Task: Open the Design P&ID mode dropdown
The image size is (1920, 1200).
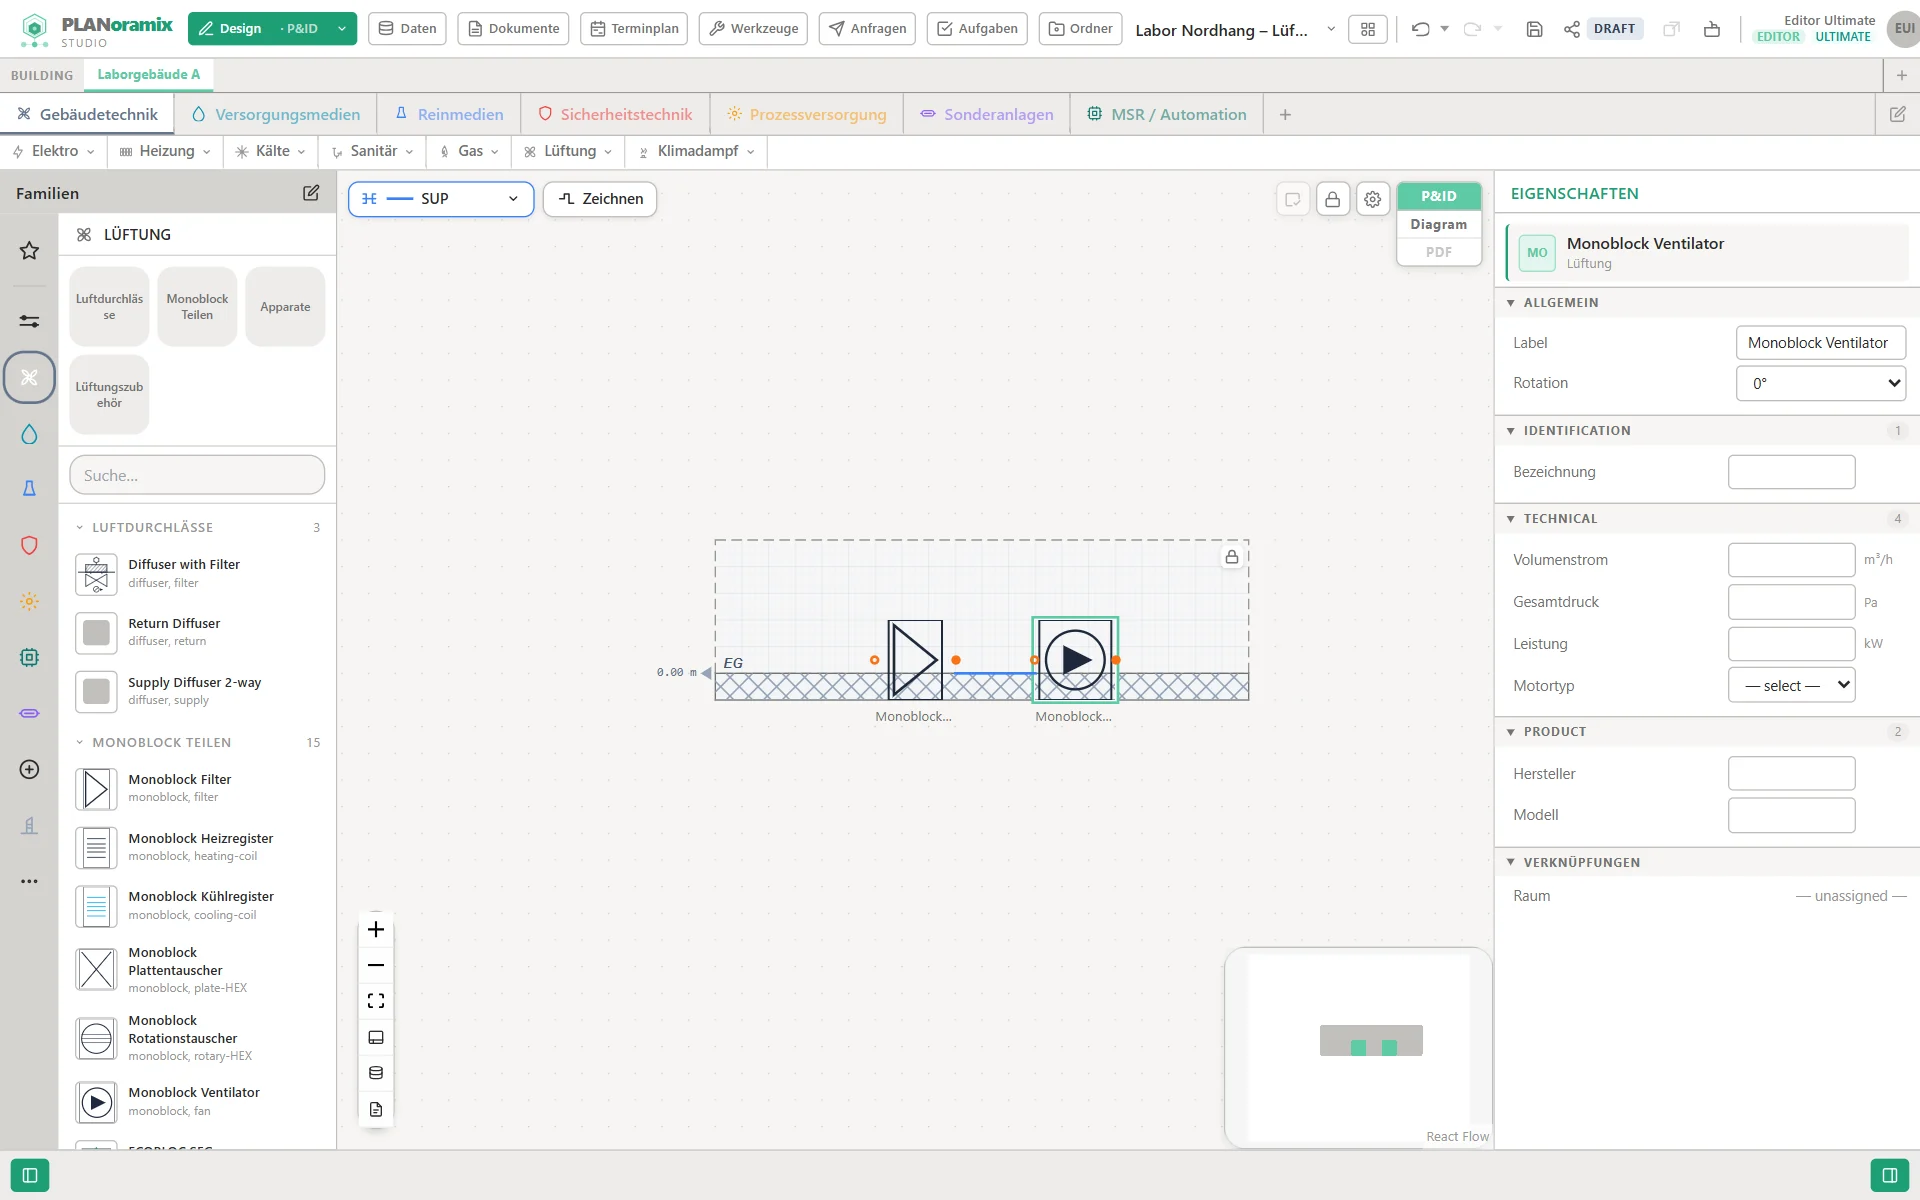Action: coord(272,29)
